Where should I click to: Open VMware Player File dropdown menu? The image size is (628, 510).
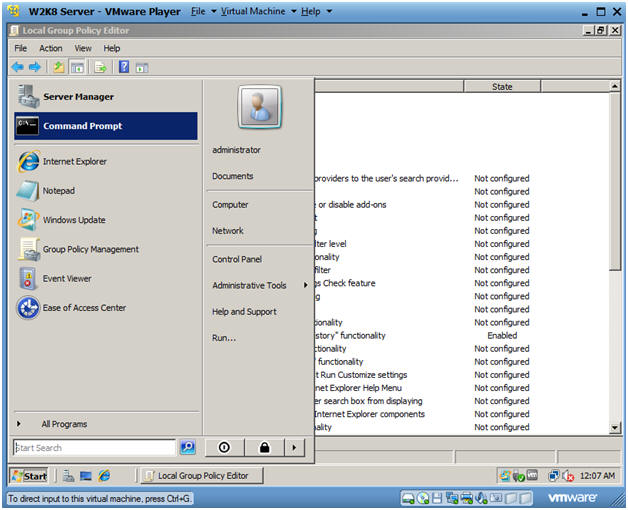coord(203,12)
